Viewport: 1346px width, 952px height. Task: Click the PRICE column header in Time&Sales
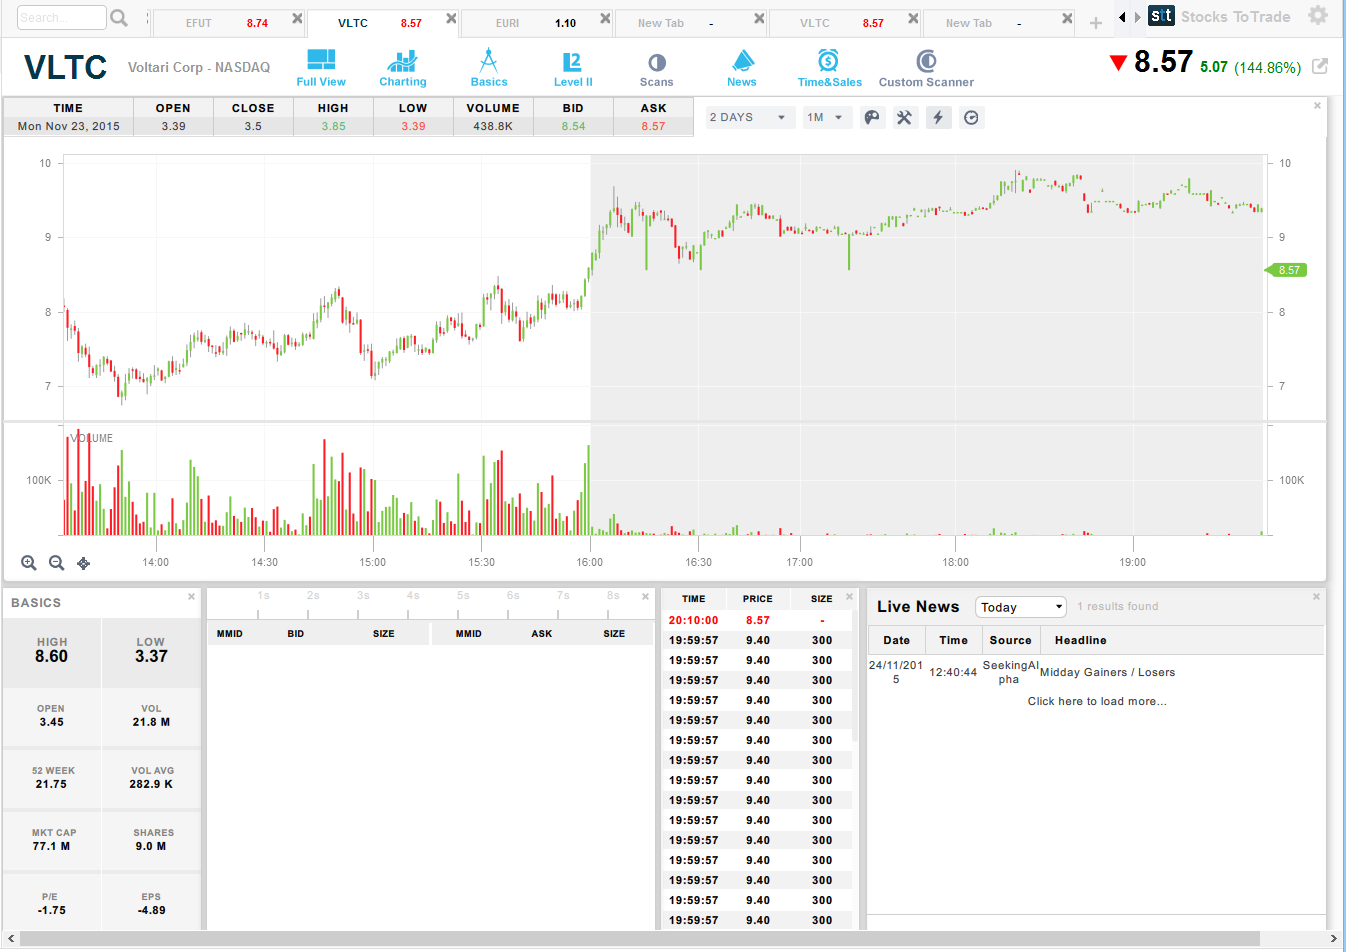click(757, 599)
